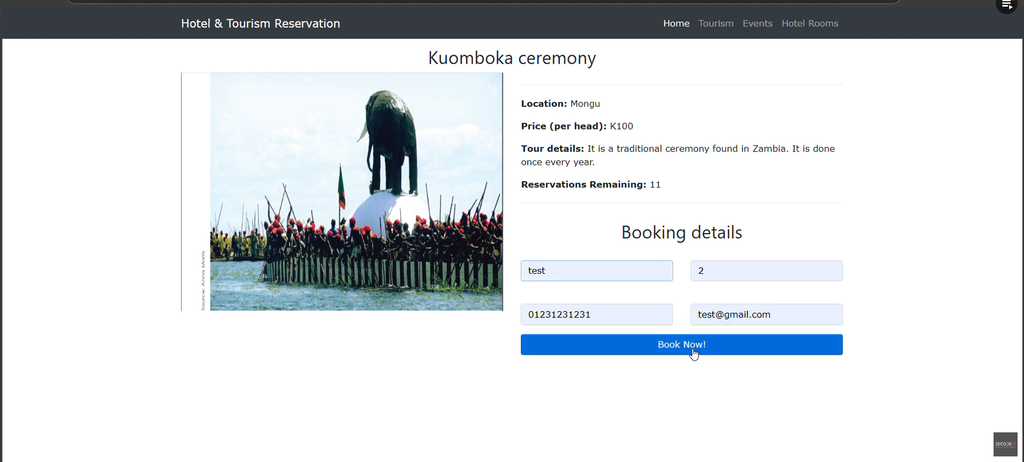Screen dimensions: 1024x462
Task: Open the Tourism nav link
Action: pyautogui.click(x=716, y=24)
